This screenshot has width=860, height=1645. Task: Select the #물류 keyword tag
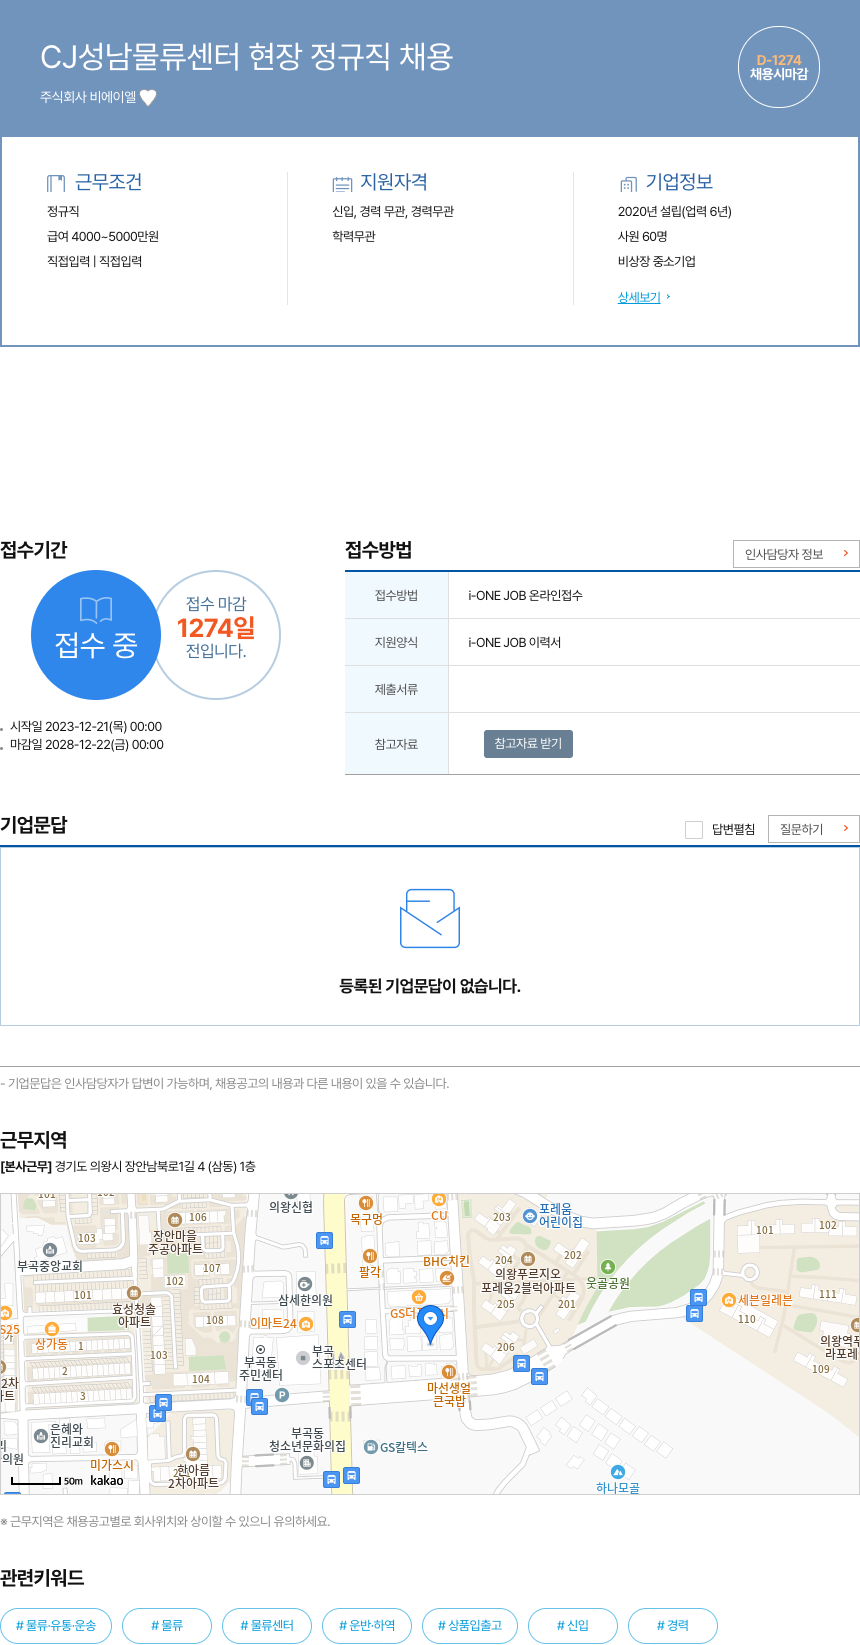click(167, 1625)
